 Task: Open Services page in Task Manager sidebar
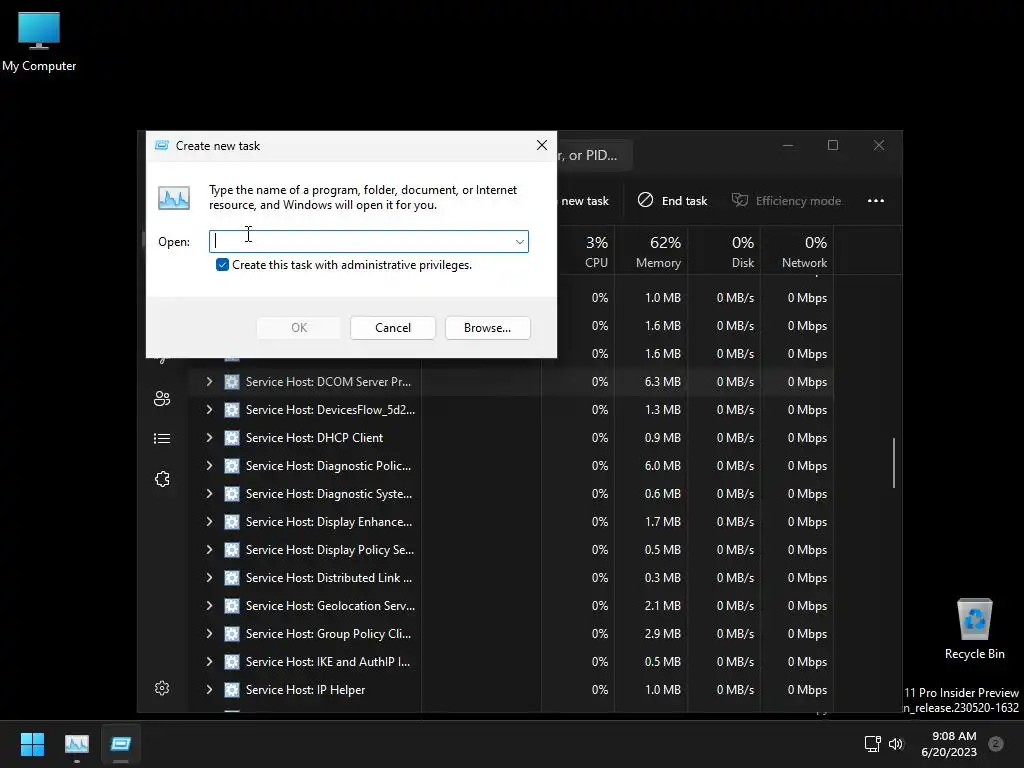coord(162,479)
